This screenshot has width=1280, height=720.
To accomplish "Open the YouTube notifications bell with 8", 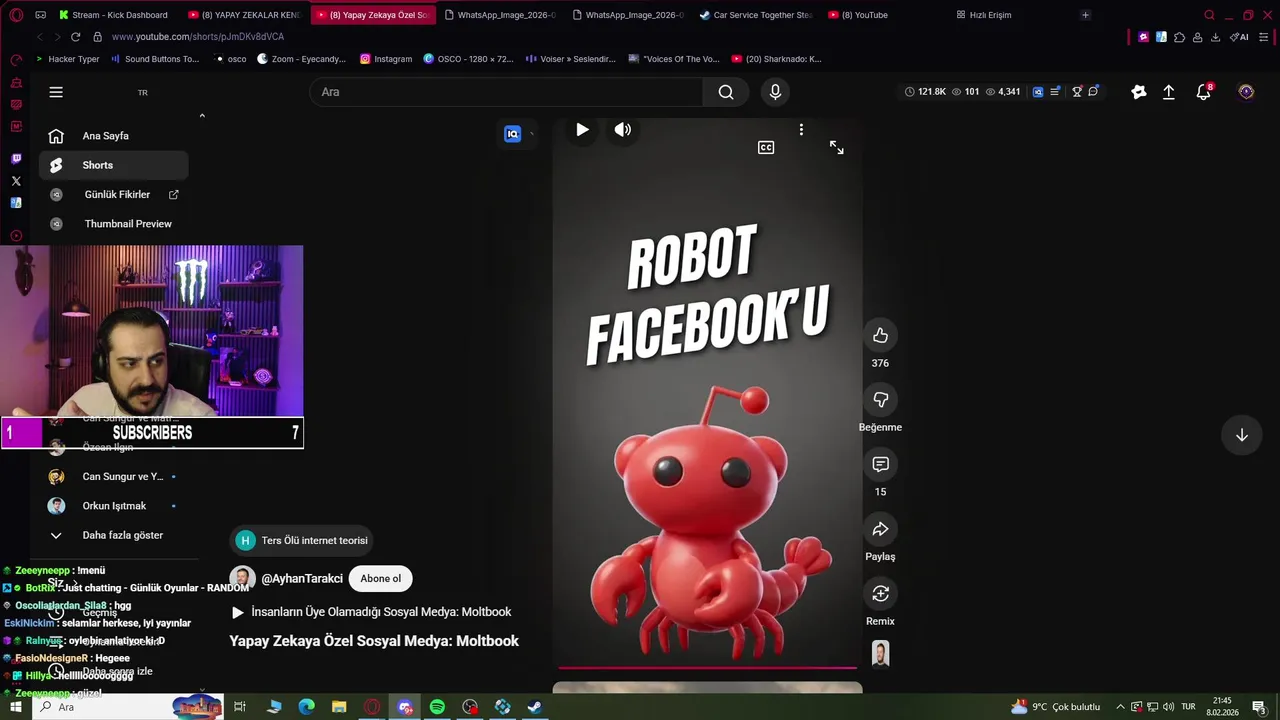I will [1204, 92].
